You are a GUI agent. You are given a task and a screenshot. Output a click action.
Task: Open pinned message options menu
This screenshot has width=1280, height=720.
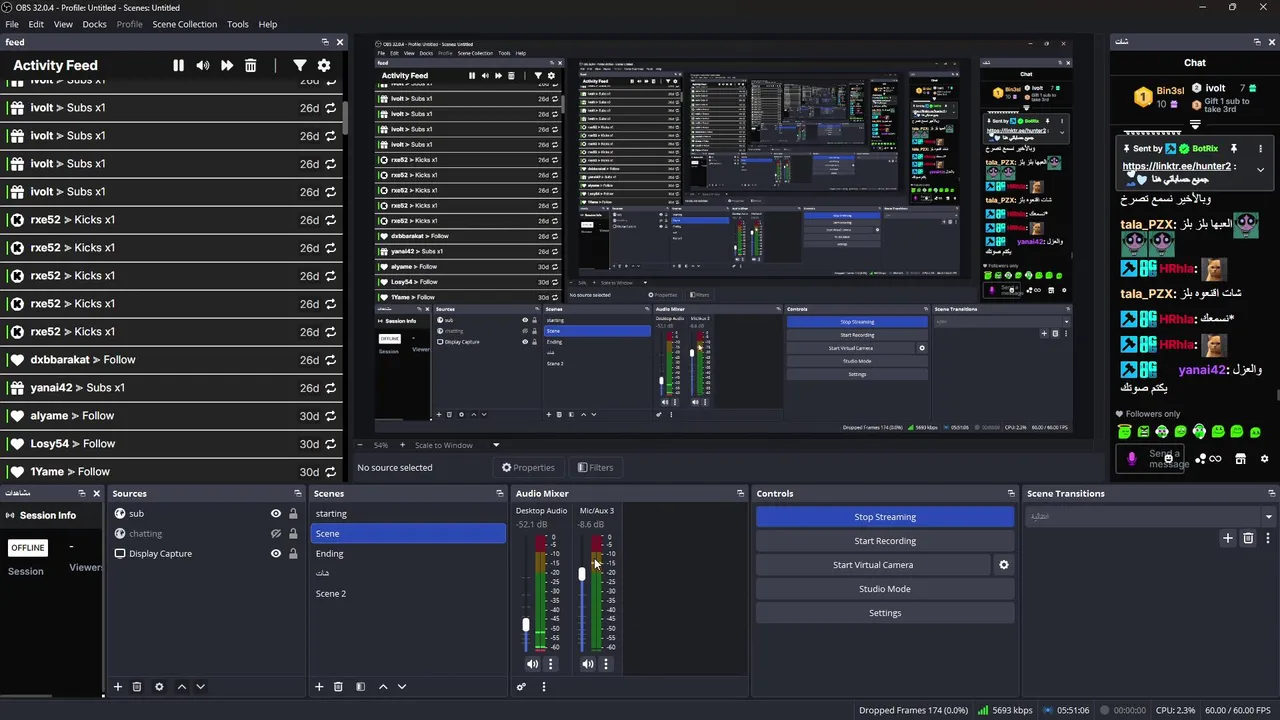pos(1260,148)
